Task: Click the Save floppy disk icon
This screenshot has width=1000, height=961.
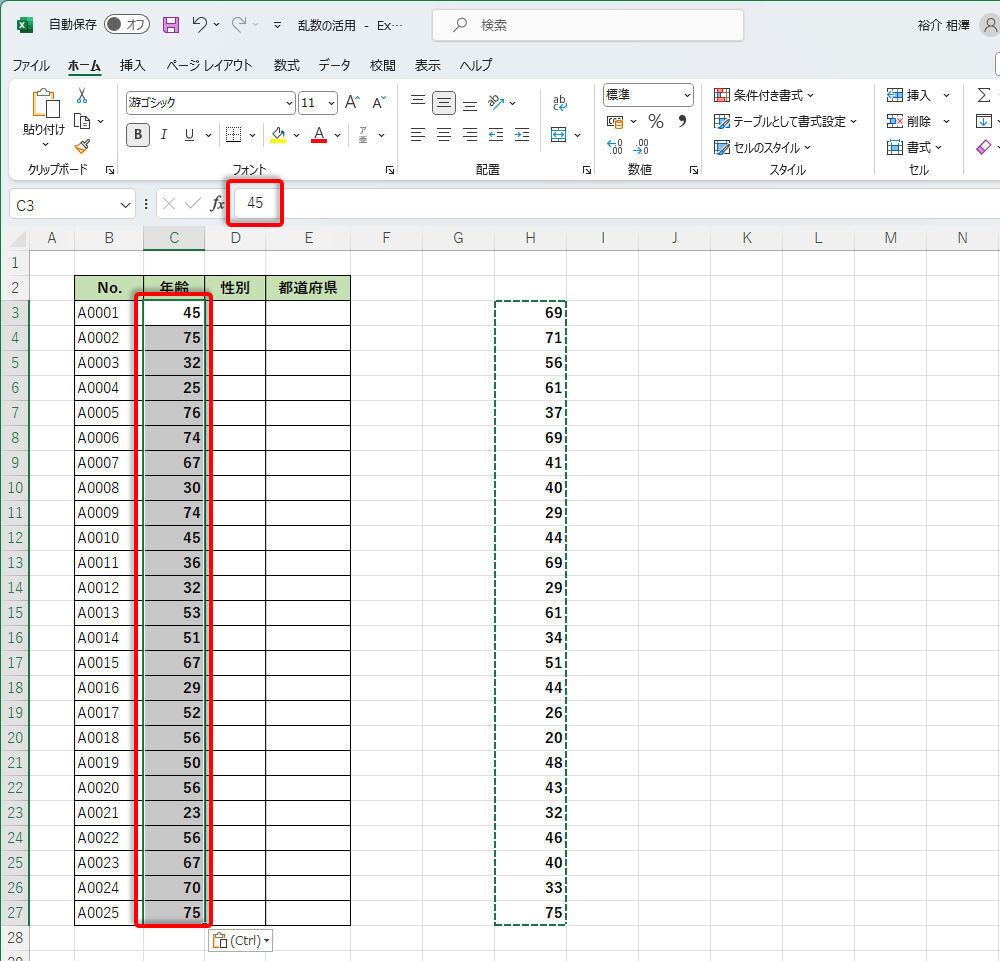Action: [x=171, y=25]
